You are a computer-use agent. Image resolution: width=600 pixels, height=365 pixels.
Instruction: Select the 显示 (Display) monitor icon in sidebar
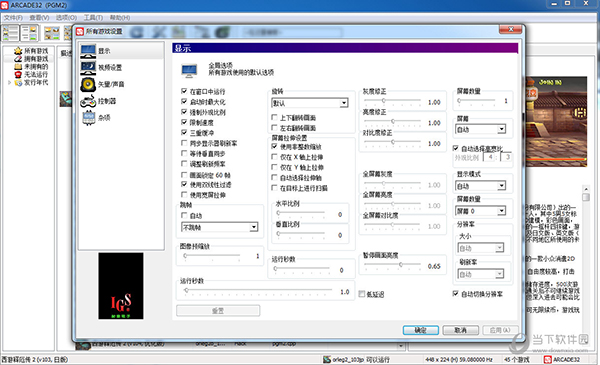88,51
